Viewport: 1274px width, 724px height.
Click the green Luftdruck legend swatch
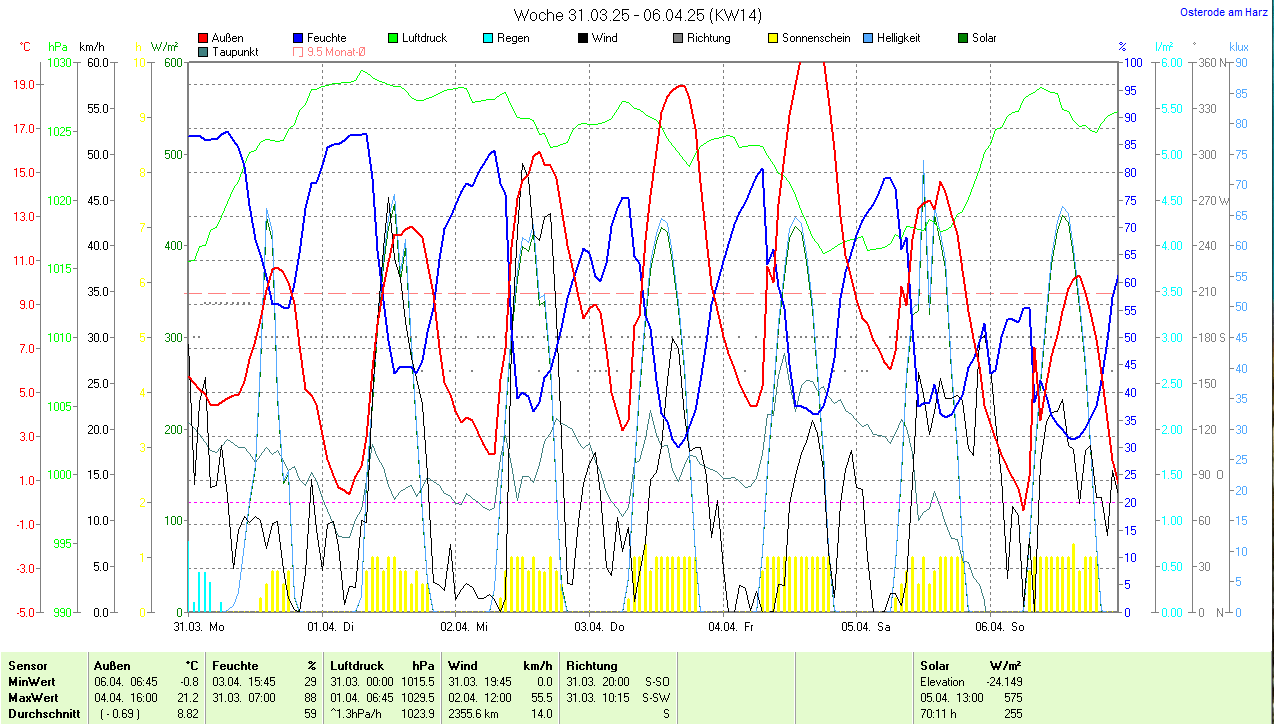pos(392,38)
